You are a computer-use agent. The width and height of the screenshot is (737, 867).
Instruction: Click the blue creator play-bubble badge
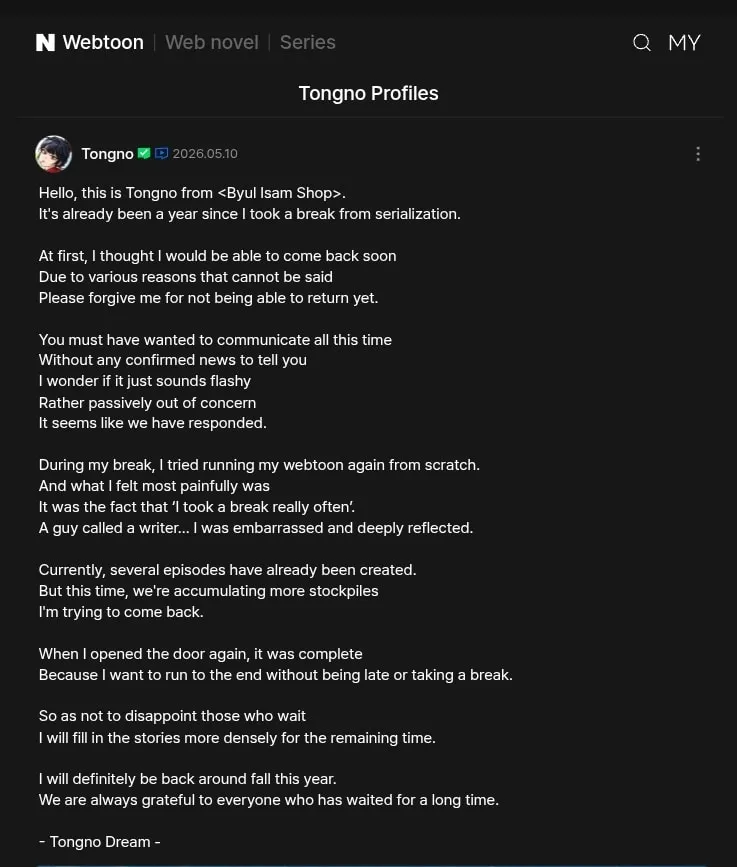[161, 153]
